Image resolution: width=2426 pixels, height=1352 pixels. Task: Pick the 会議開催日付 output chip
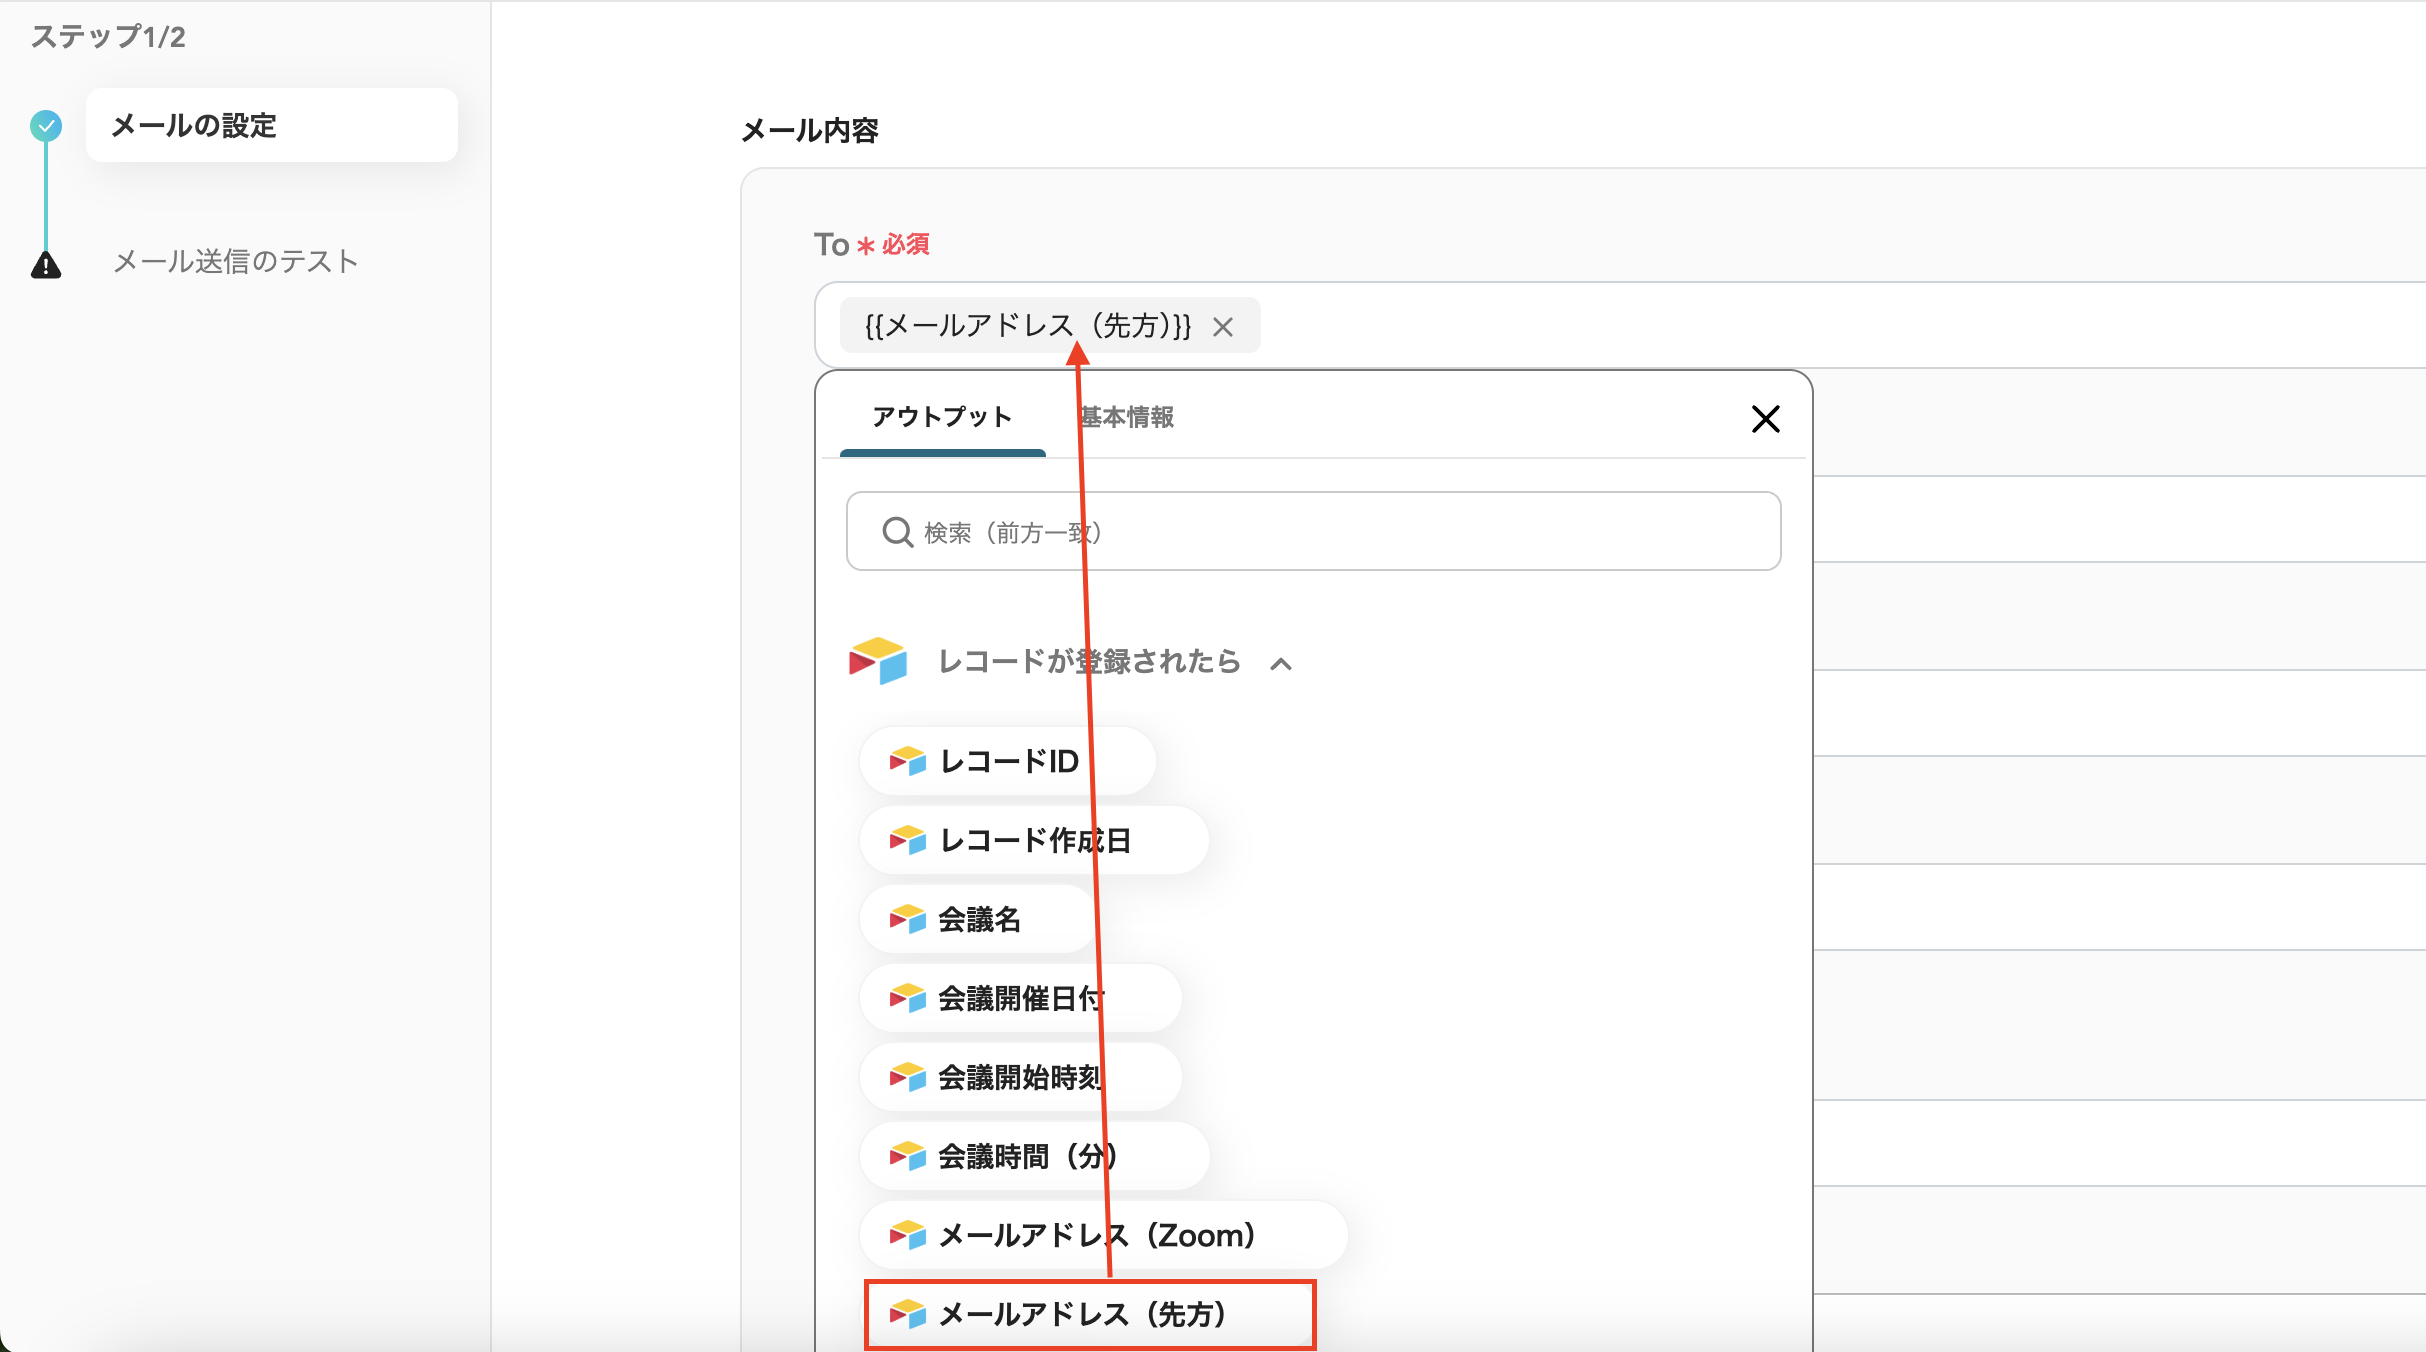pos(1019,999)
